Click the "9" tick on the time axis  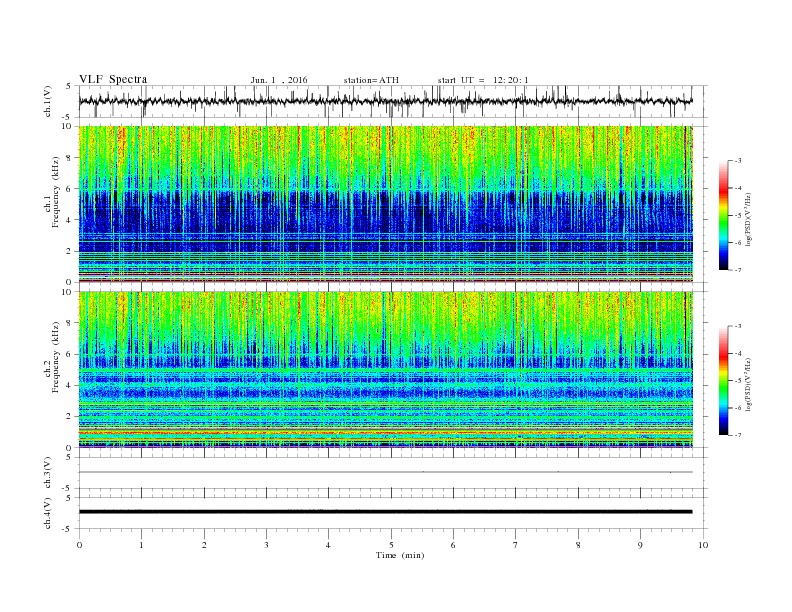tap(640, 545)
